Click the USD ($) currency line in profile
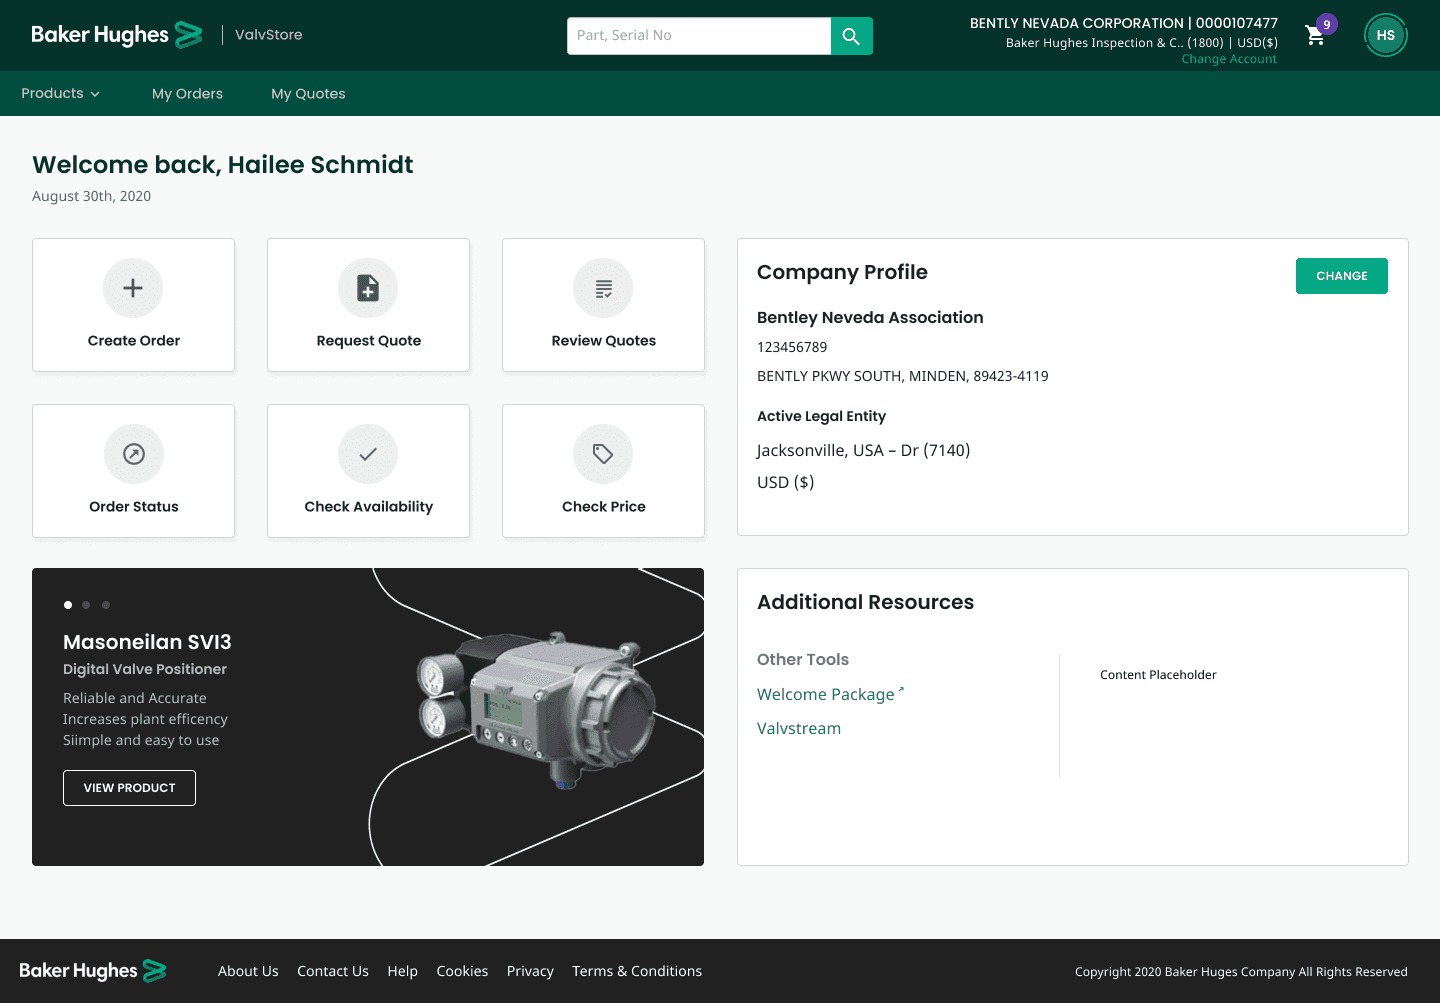1440x1003 pixels. coord(785,482)
